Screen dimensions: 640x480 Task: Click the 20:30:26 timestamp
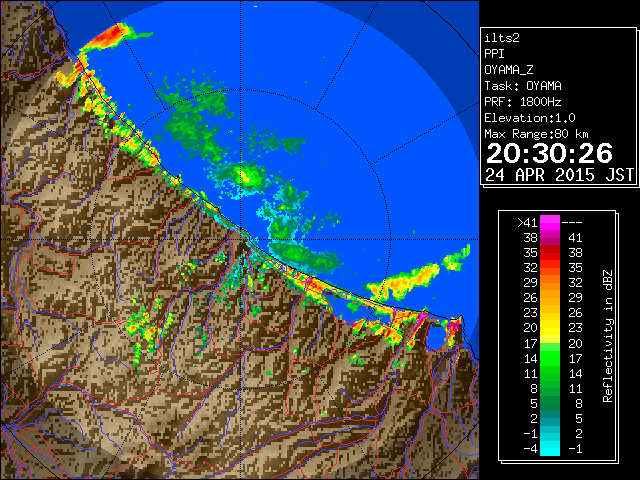[549, 153]
